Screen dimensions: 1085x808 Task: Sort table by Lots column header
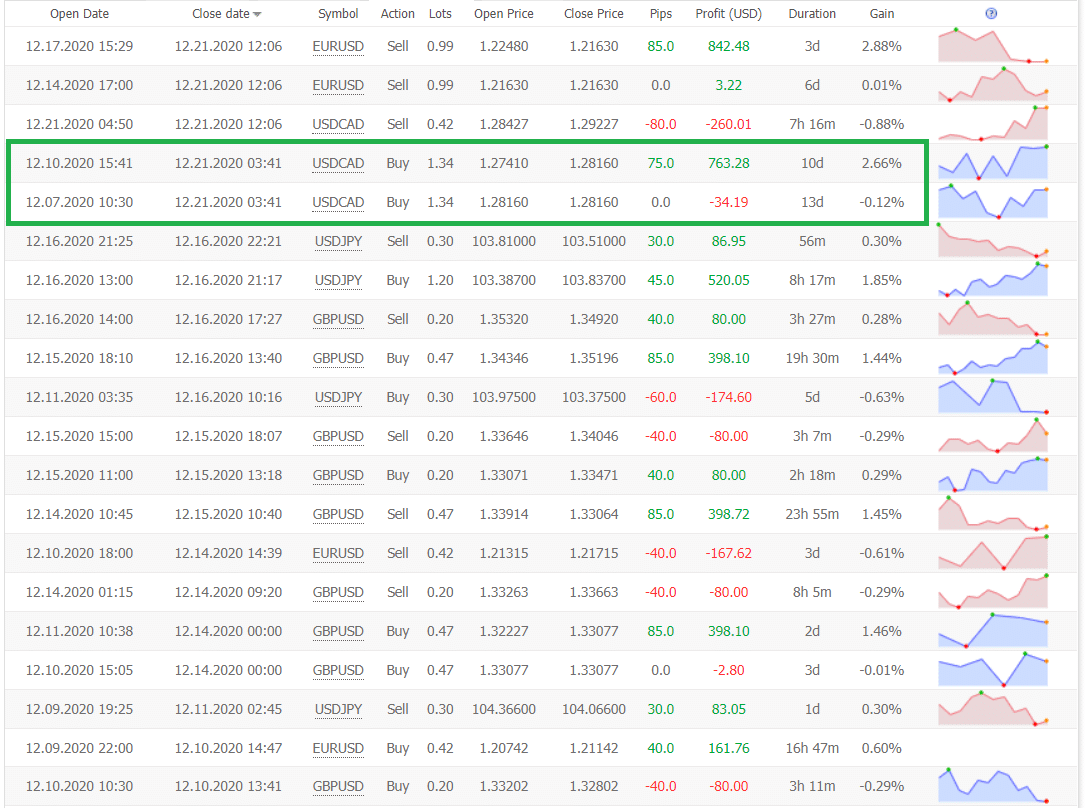440,14
